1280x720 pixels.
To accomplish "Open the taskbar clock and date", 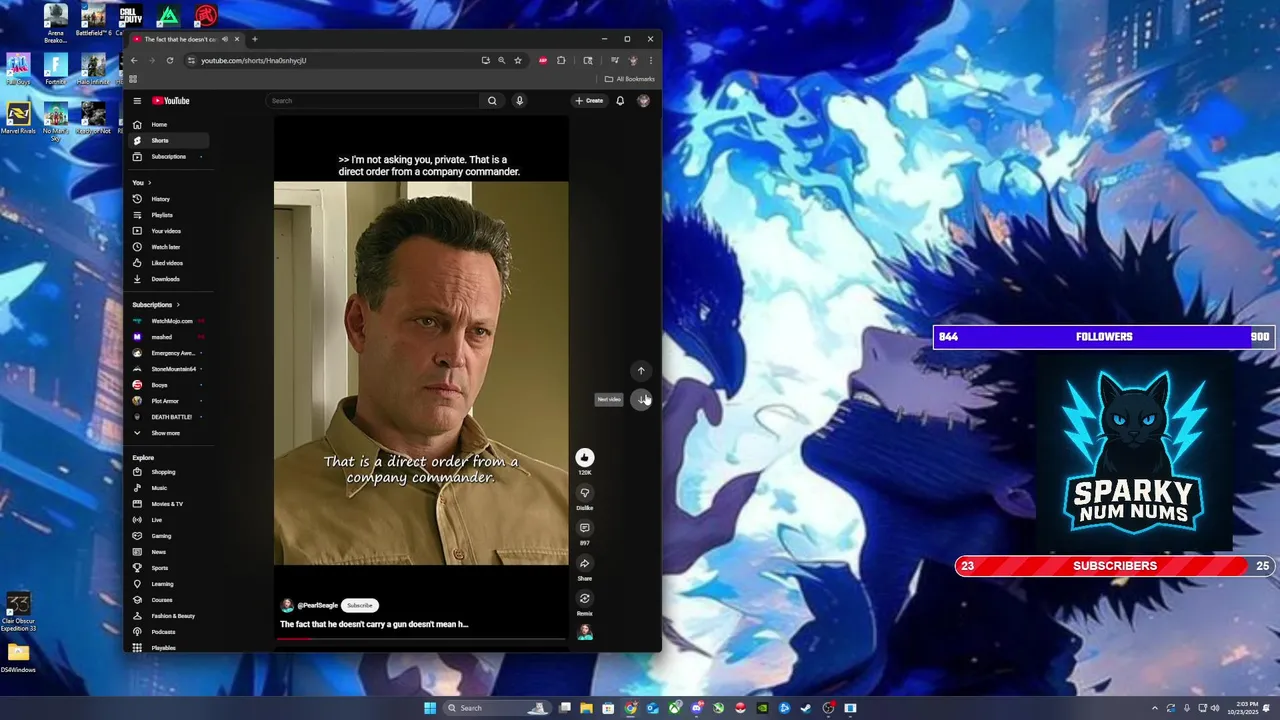I will coord(1243,708).
